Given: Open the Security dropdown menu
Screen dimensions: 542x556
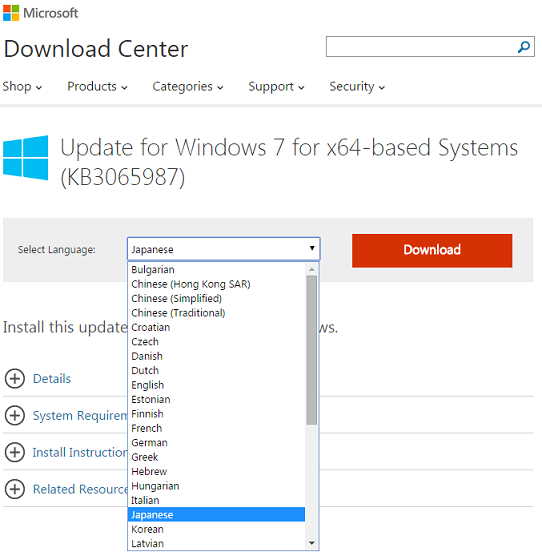Looking at the screenshot, I should [357, 87].
